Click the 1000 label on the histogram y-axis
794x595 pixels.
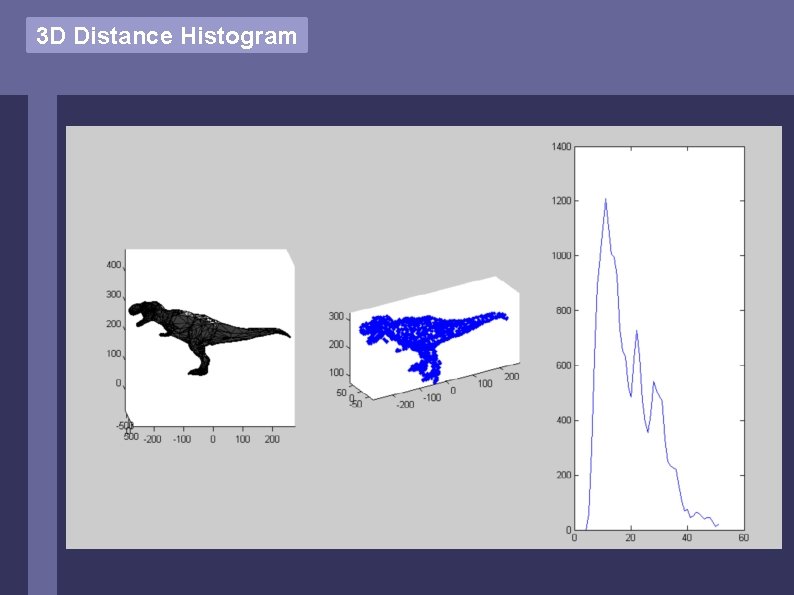pyautogui.click(x=561, y=256)
